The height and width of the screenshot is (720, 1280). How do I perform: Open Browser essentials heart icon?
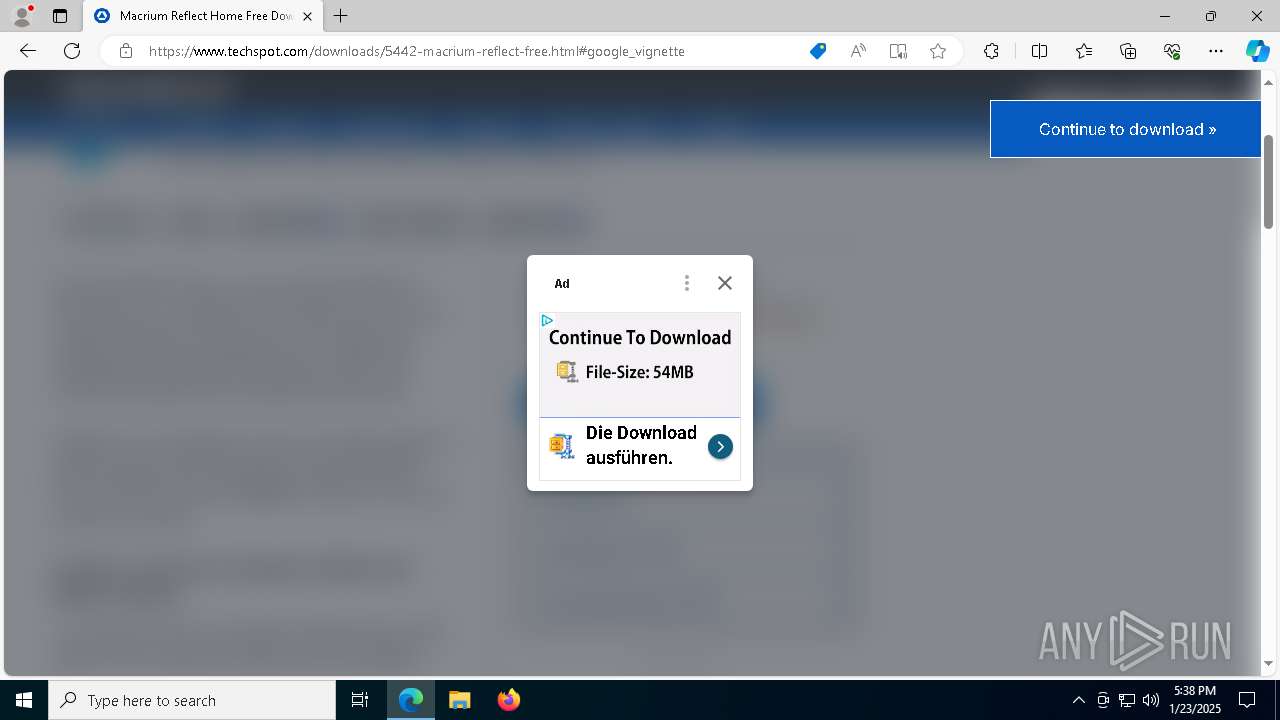click(x=1172, y=51)
